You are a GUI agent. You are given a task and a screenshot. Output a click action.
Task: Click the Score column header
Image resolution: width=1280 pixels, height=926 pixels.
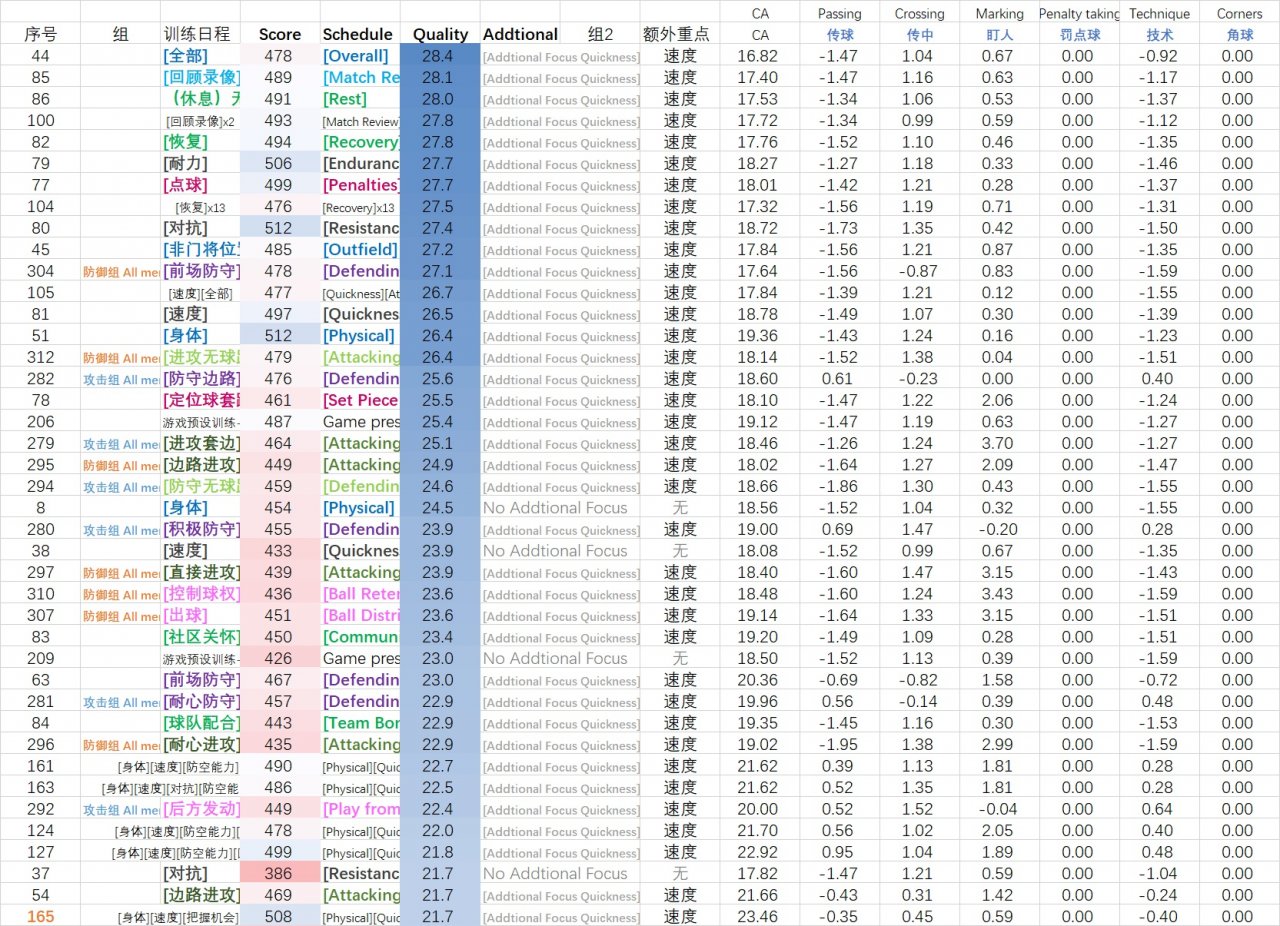click(x=280, y=34)
